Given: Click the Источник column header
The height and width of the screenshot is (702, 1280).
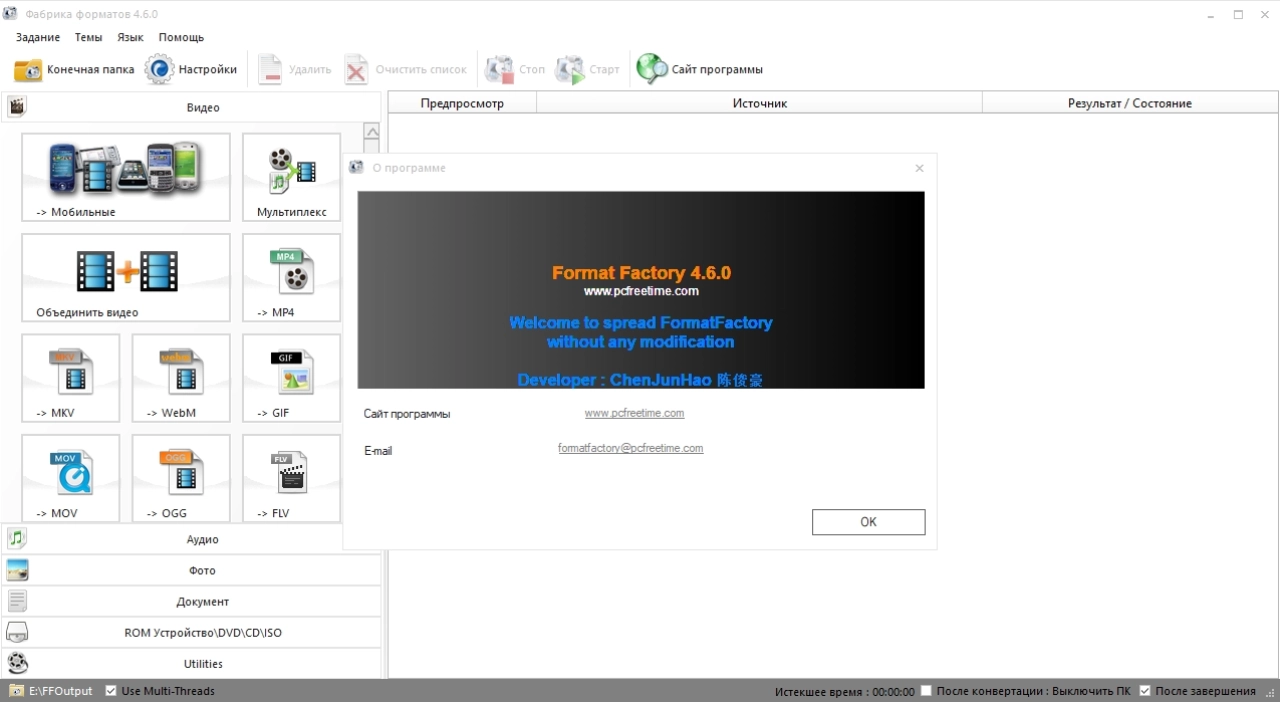Looking at the screenshot, I should (x=760, y=103).
